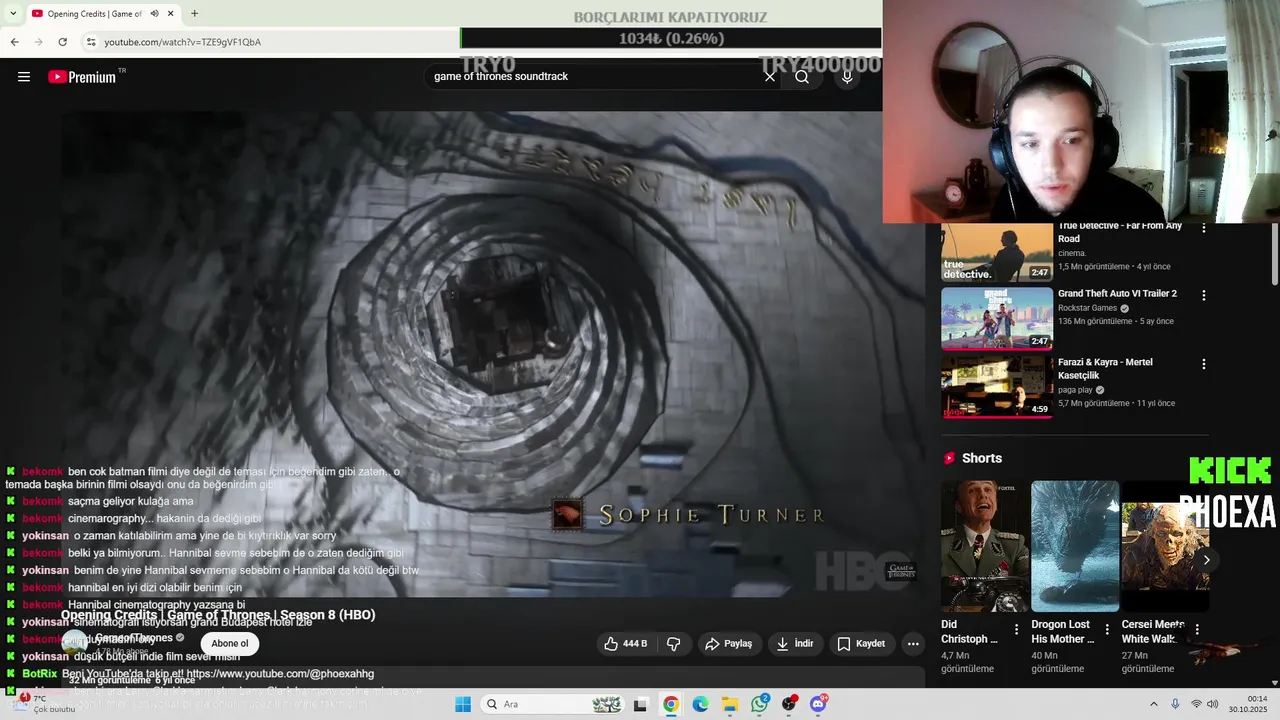
Task: Open volume settings from tray speaker
Action: tap(1212, 704)
